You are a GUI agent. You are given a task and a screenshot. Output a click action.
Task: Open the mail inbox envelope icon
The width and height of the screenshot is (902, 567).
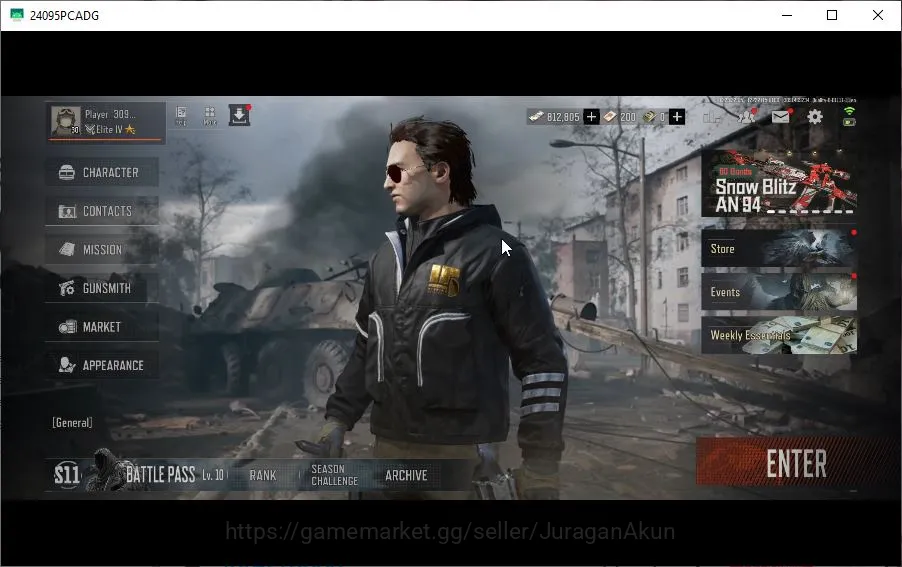[780, 117]
